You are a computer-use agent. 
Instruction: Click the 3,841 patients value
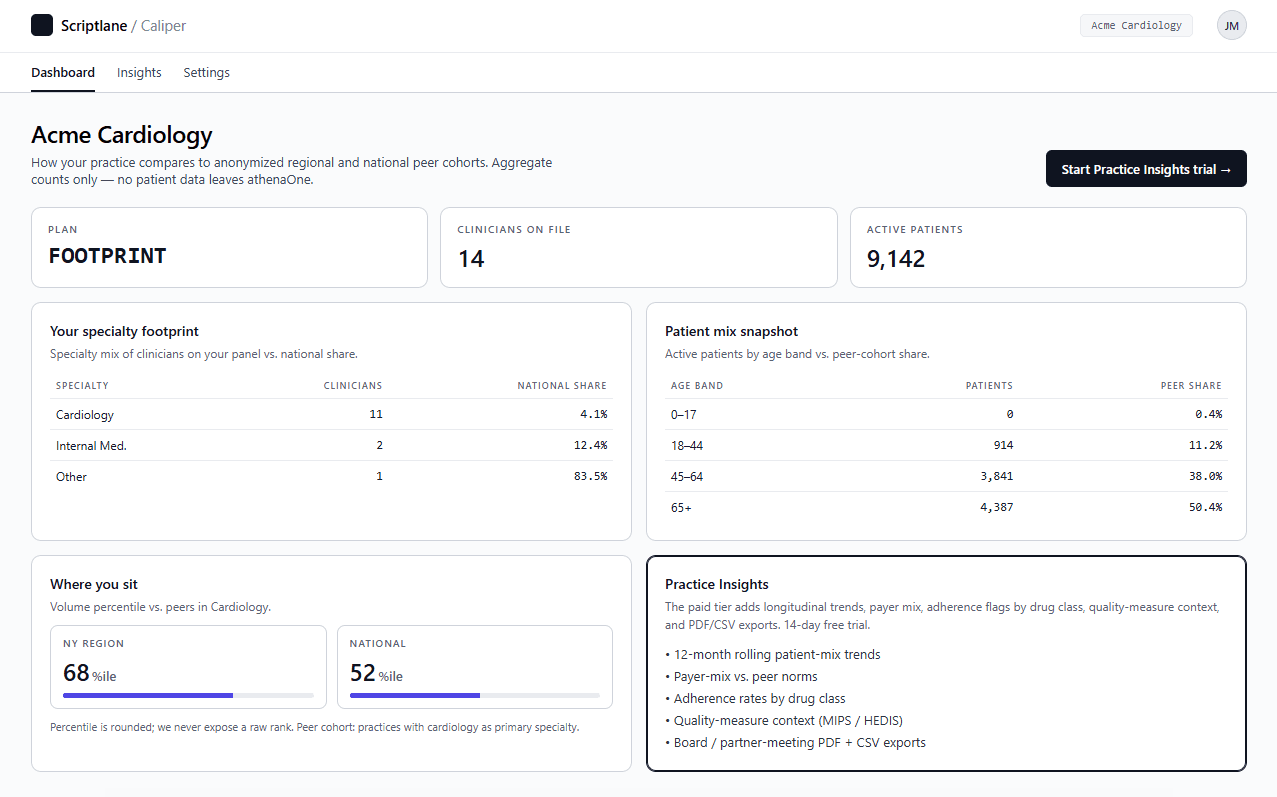(995, 476)
